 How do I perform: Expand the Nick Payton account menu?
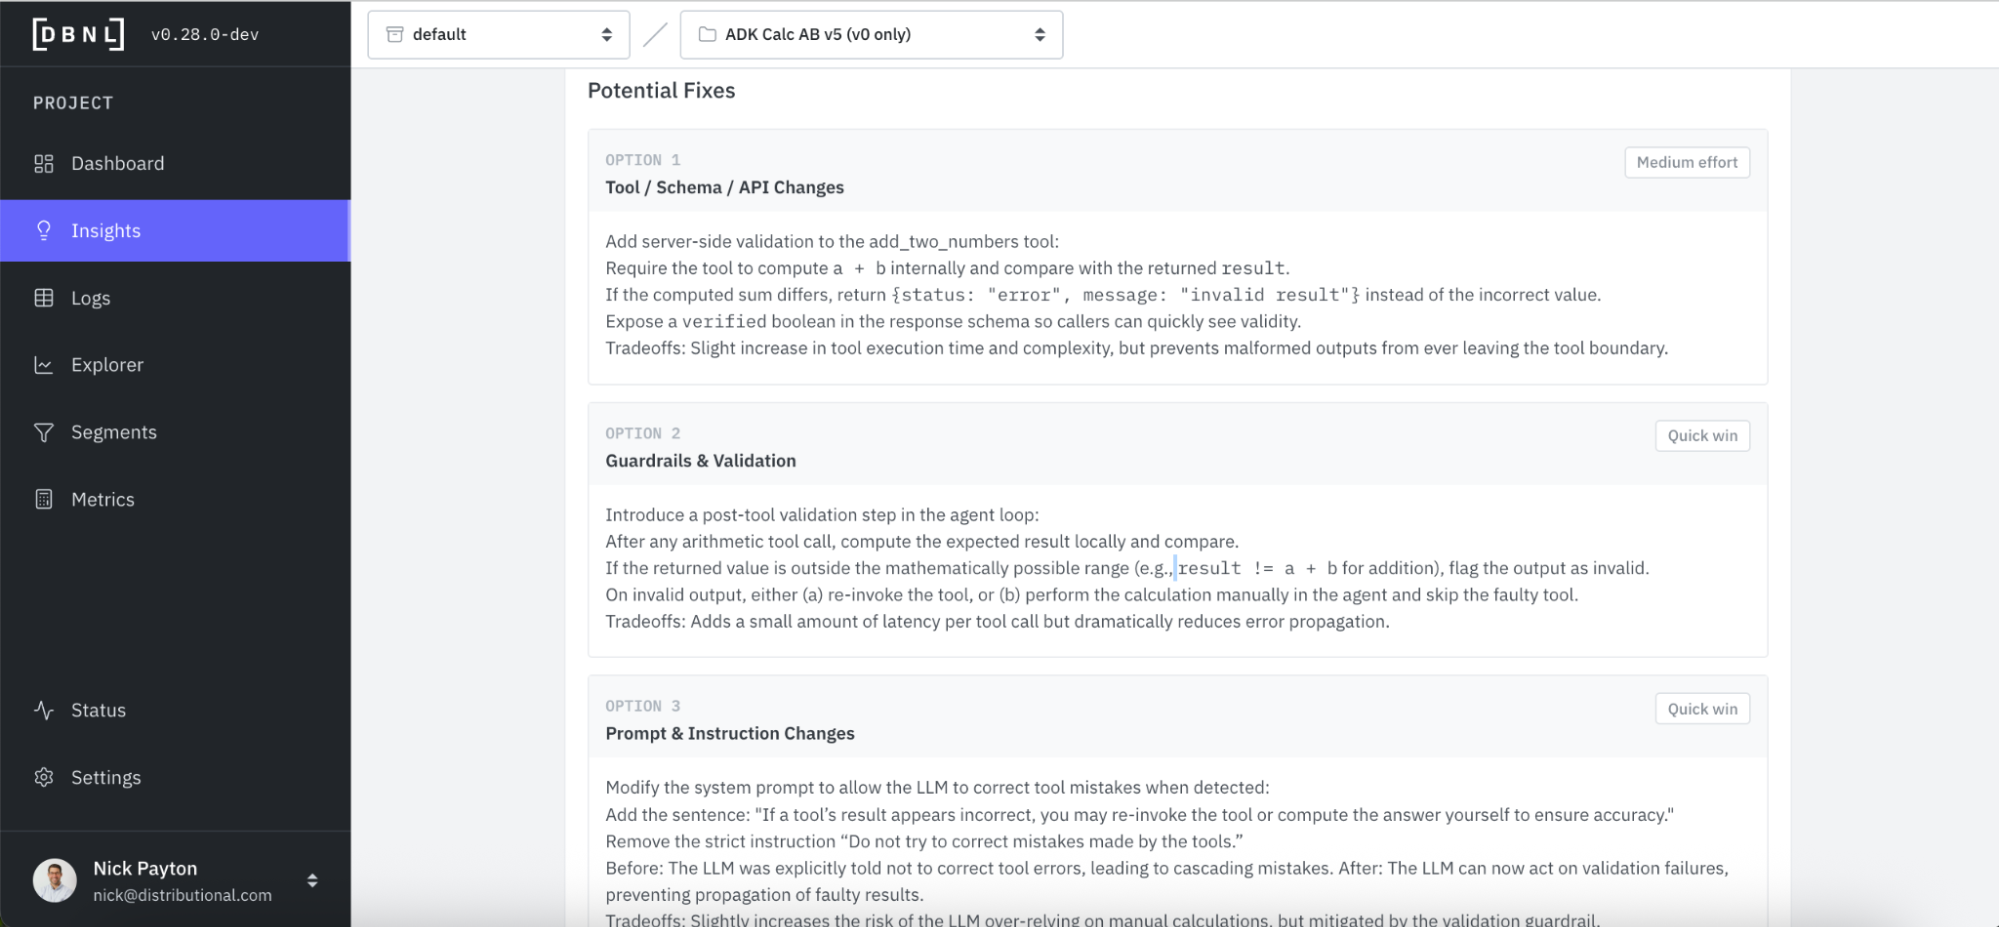coord(312,880)
